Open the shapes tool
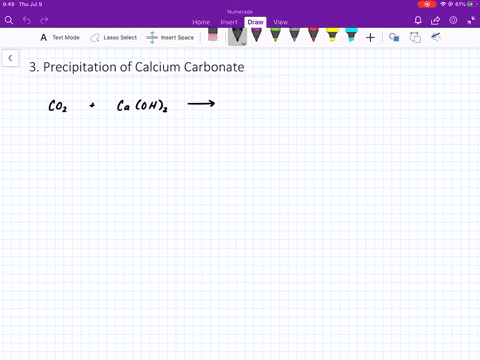 tap(394, 37)
